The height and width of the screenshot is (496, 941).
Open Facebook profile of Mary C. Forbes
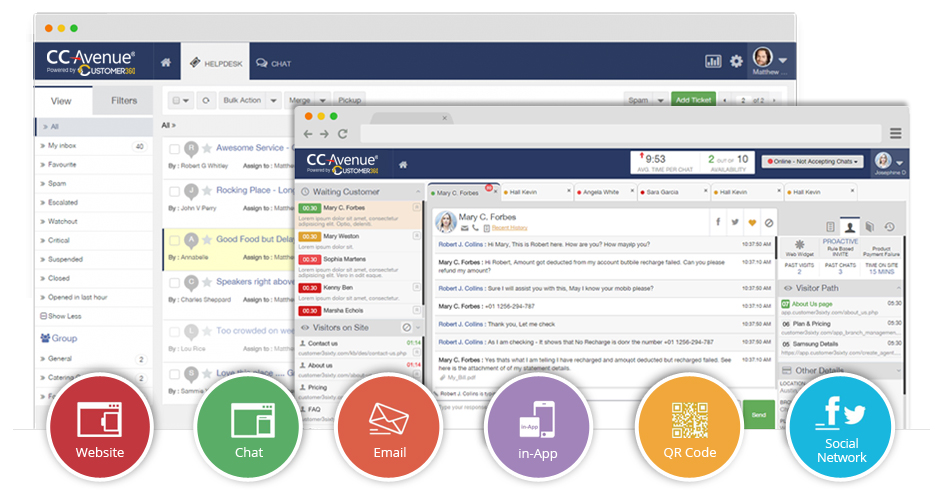718,222
